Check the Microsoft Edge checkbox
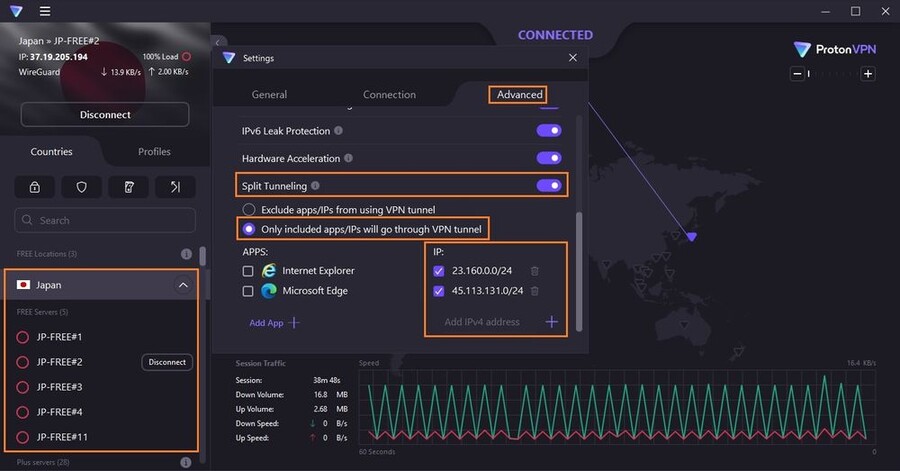Image resolution: width=900 pixels, height=471 pixels. click(248, 291)
